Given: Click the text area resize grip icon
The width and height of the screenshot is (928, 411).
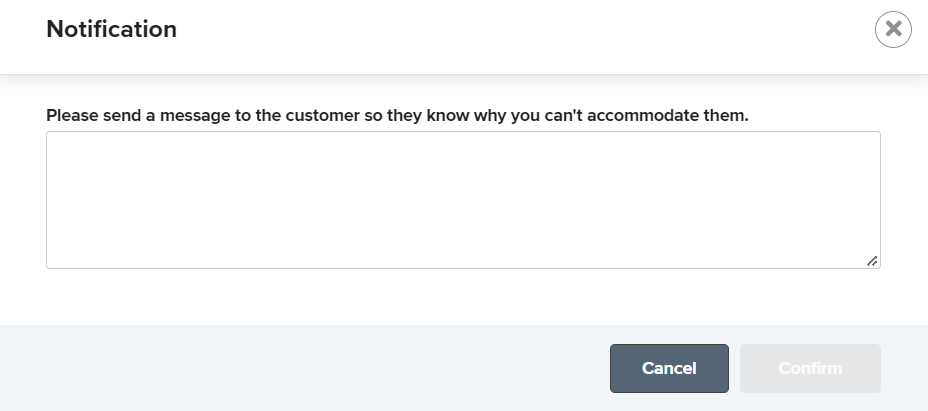Looking at the screenshot, I should click(872, 261).
